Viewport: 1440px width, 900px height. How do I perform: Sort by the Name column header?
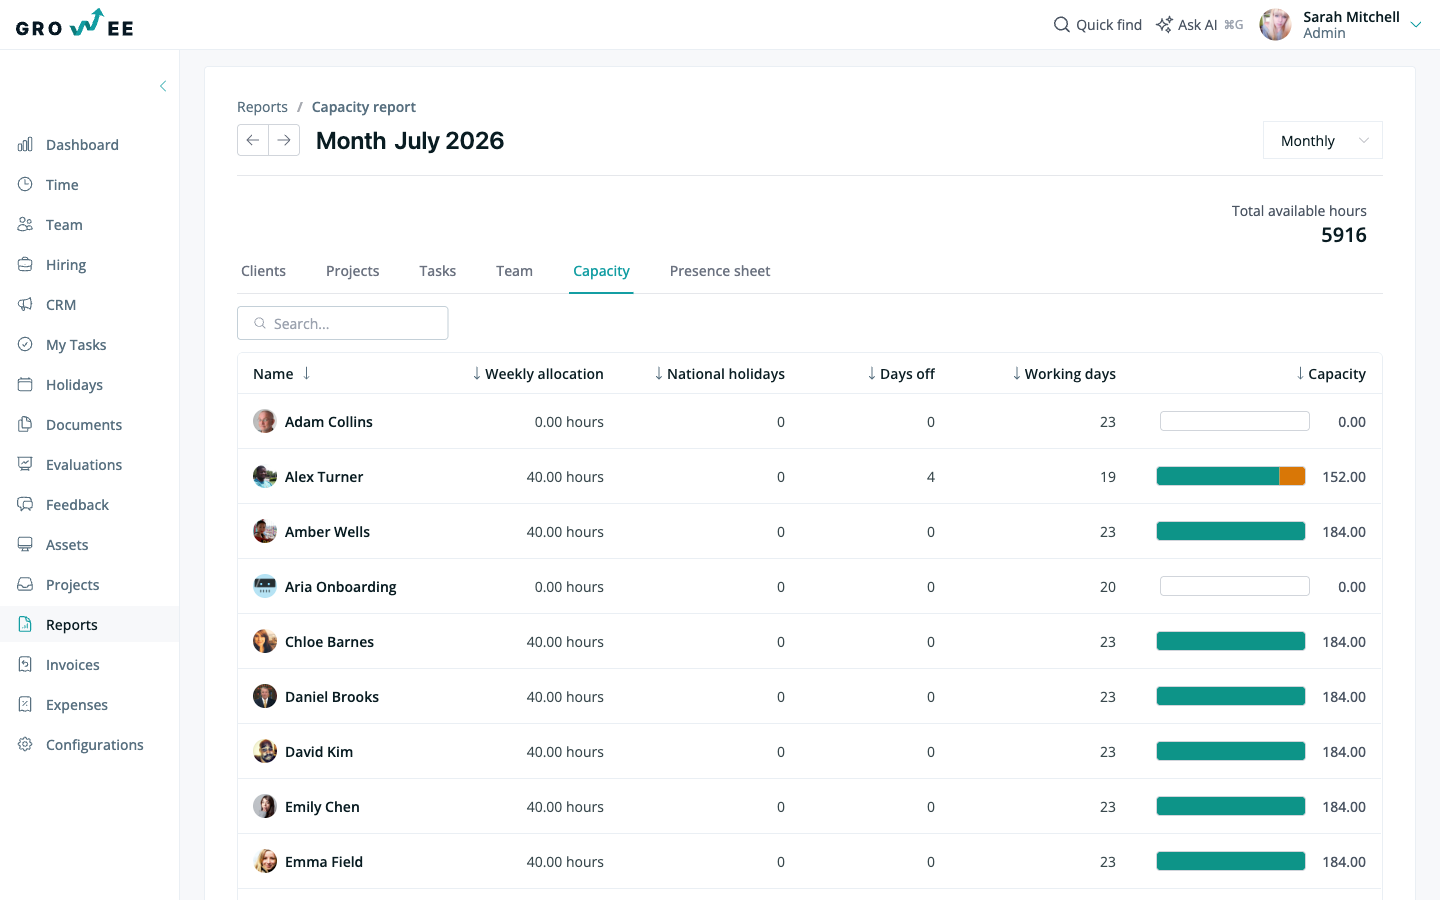coord(282,374)
